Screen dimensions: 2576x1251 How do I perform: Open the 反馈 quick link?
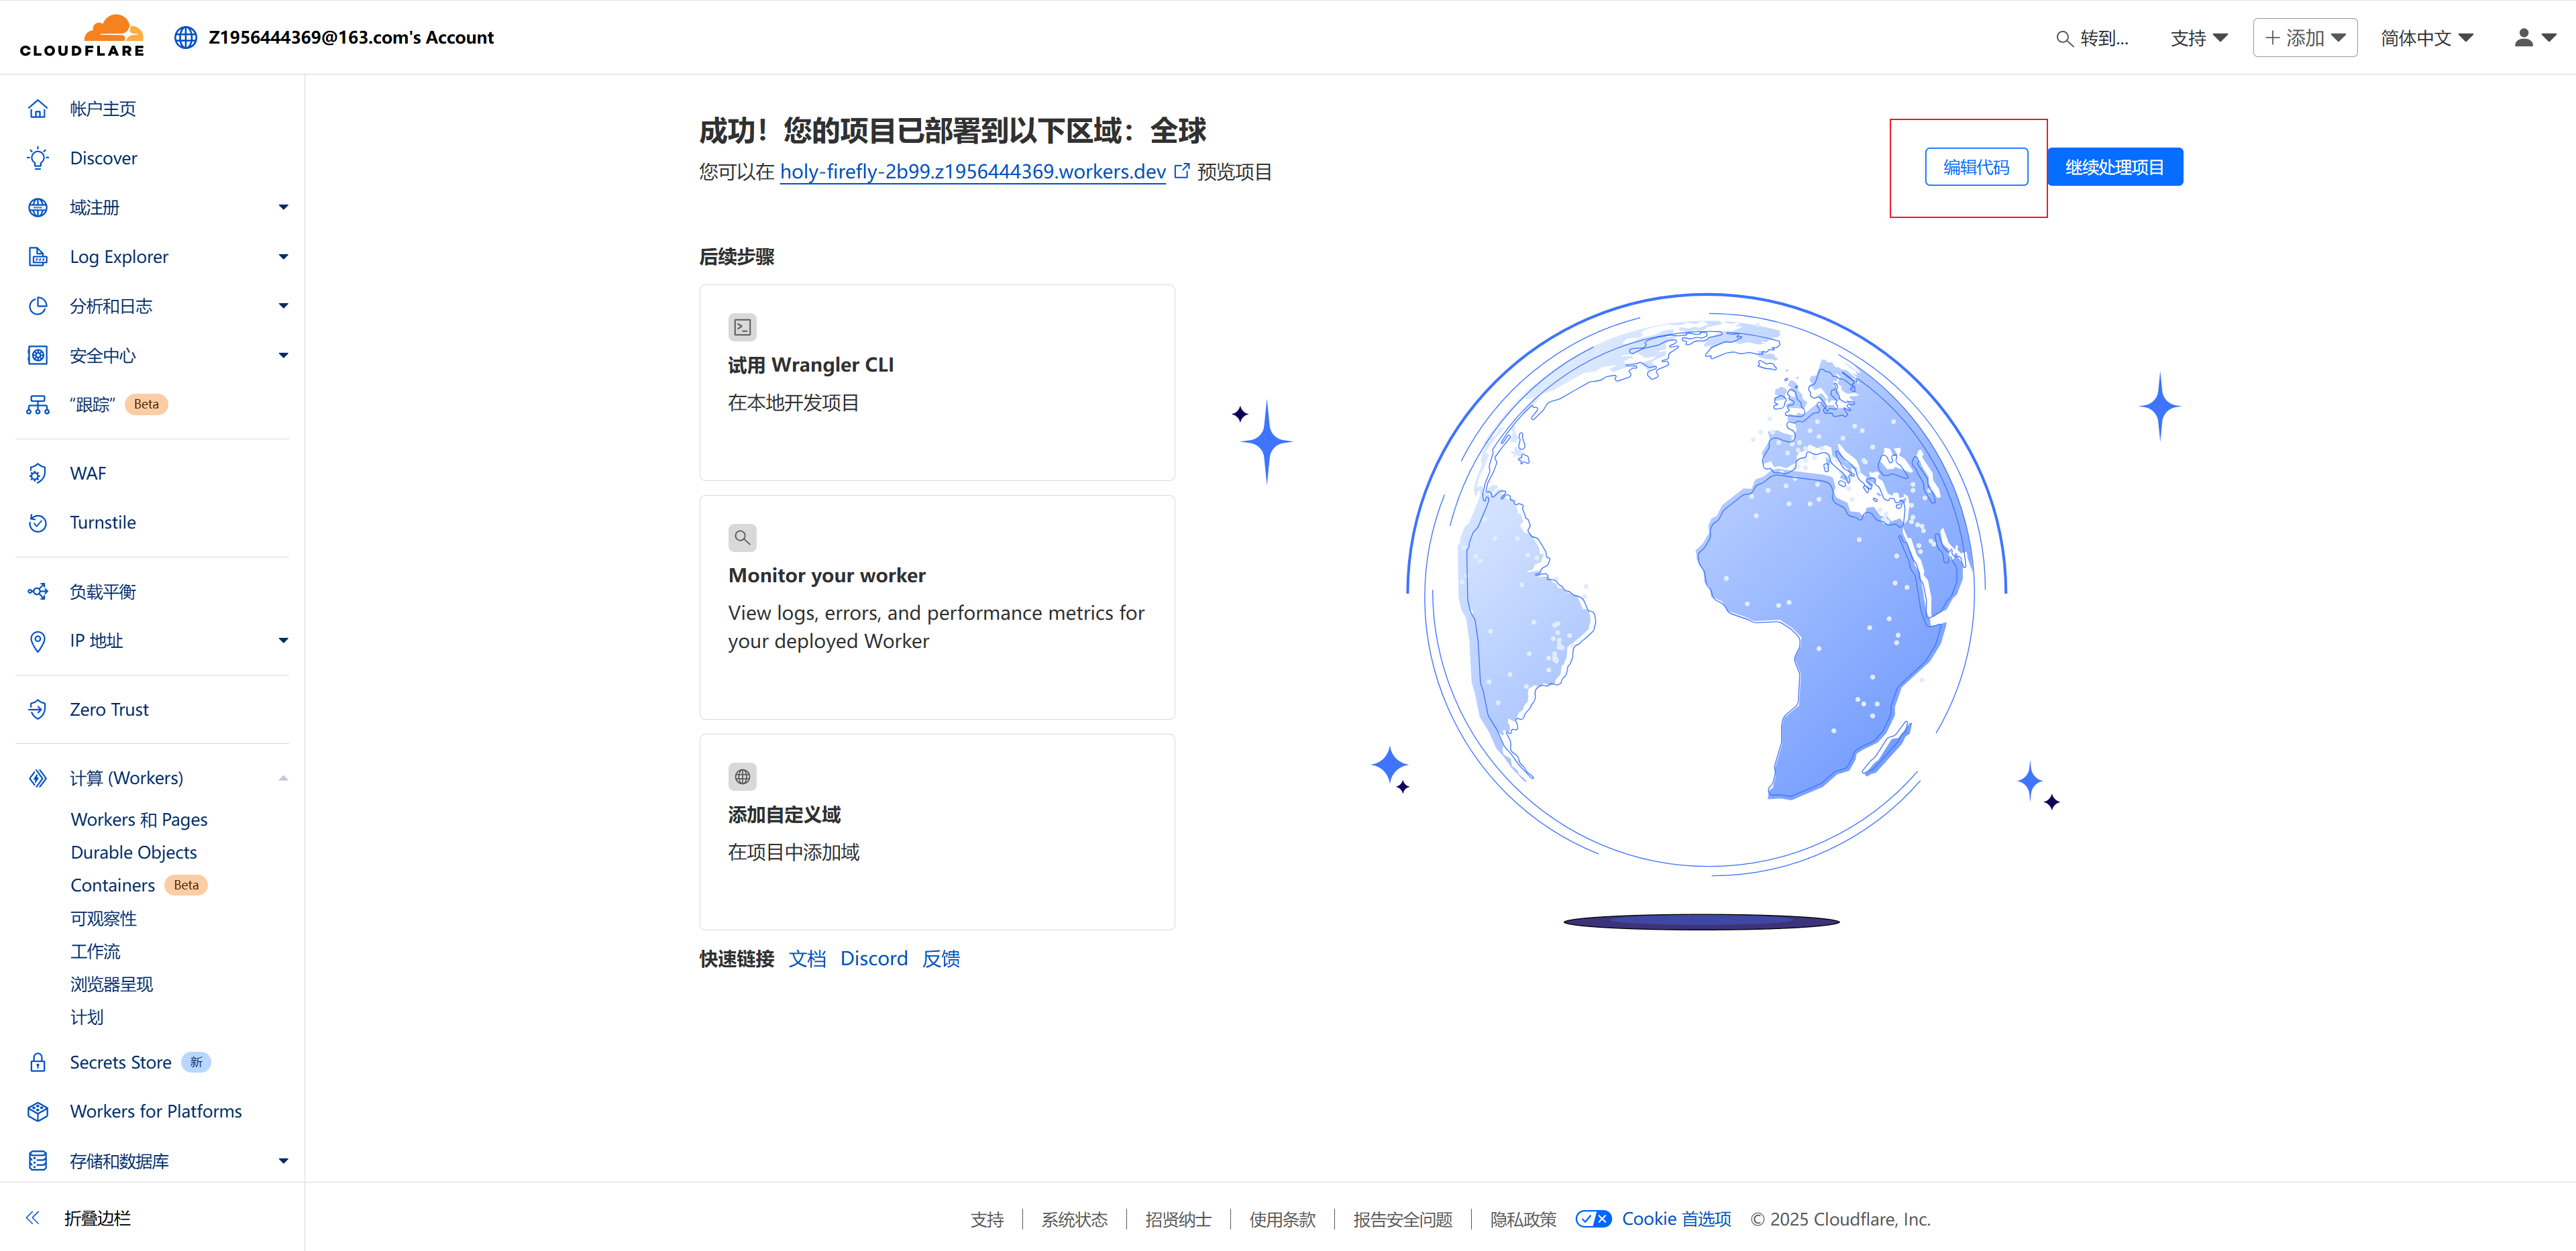941,958
